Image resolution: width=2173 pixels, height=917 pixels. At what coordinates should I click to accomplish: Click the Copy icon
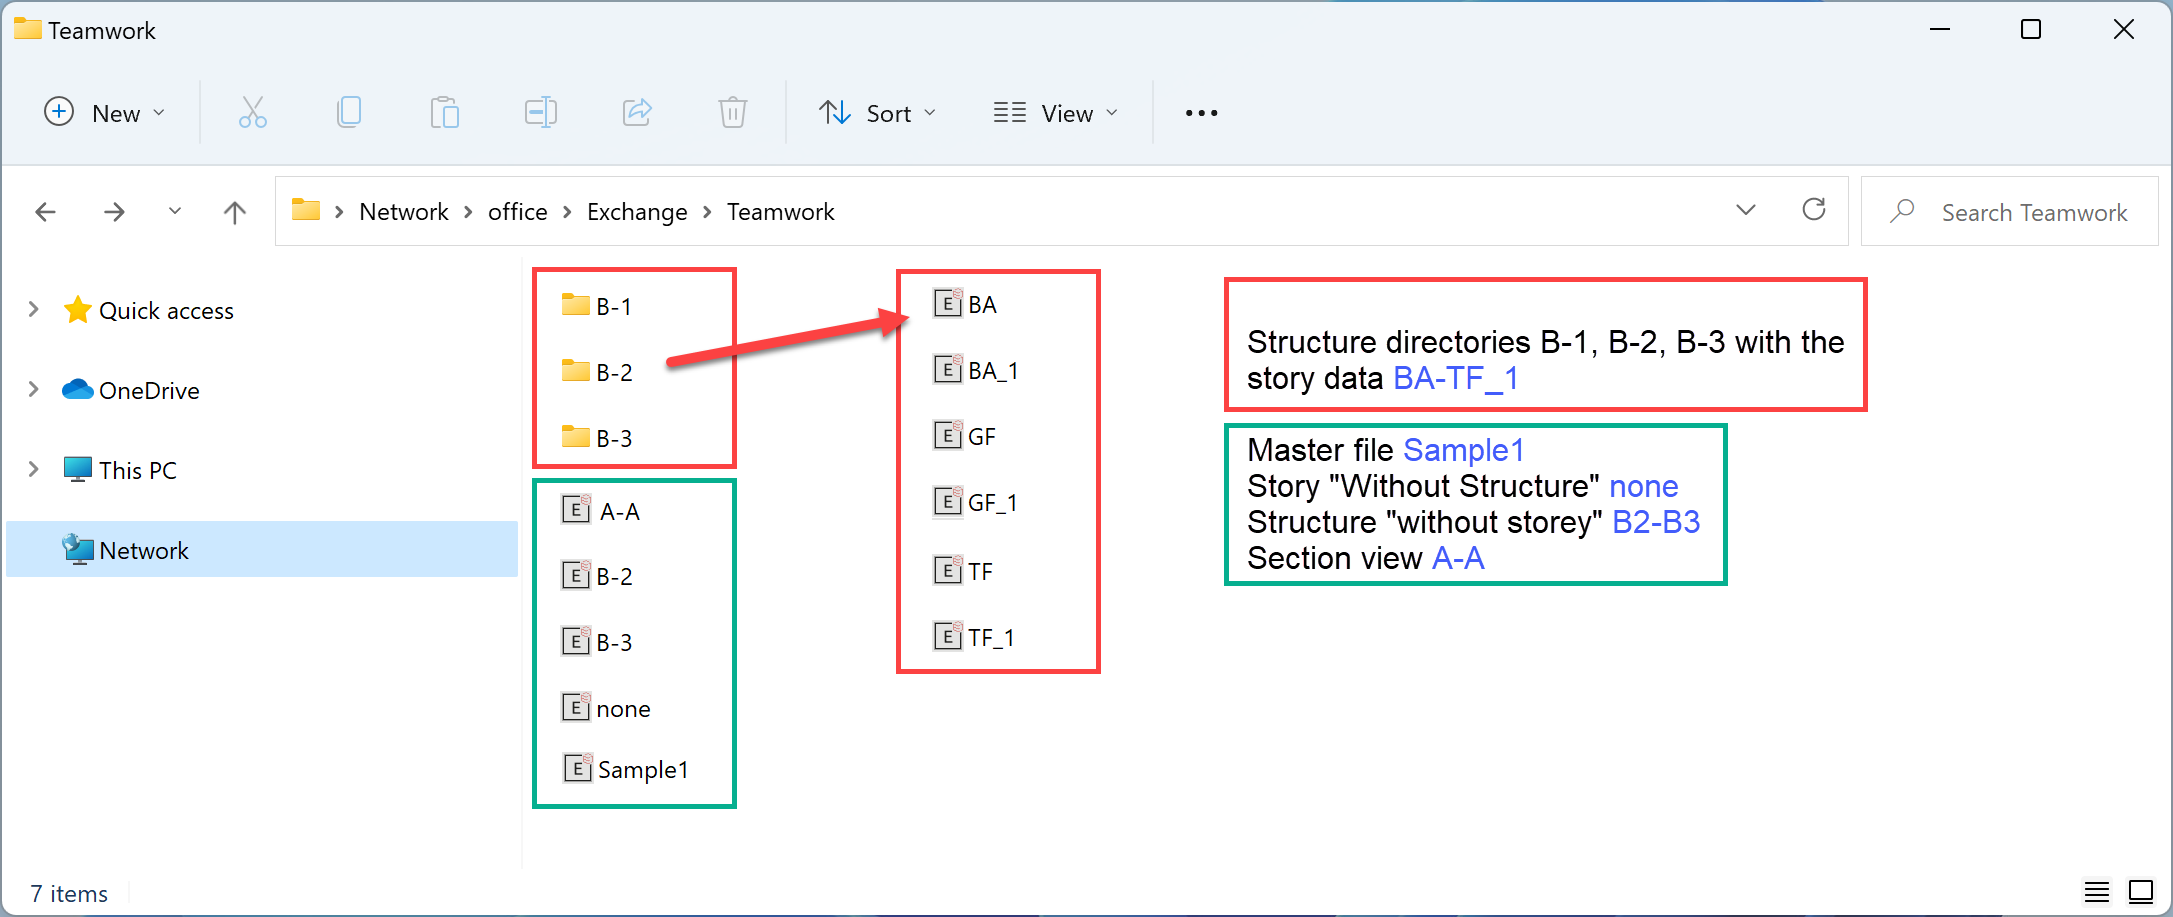point(348,112)
